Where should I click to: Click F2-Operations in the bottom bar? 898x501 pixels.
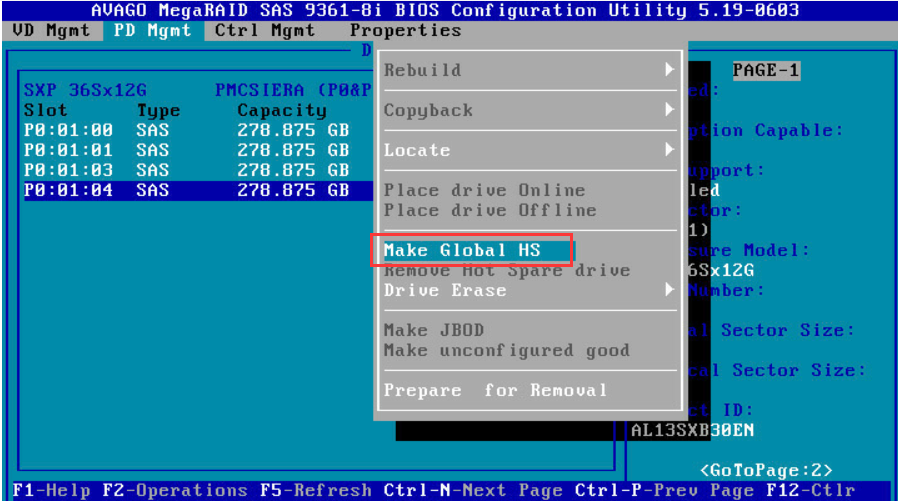point(175,491)
